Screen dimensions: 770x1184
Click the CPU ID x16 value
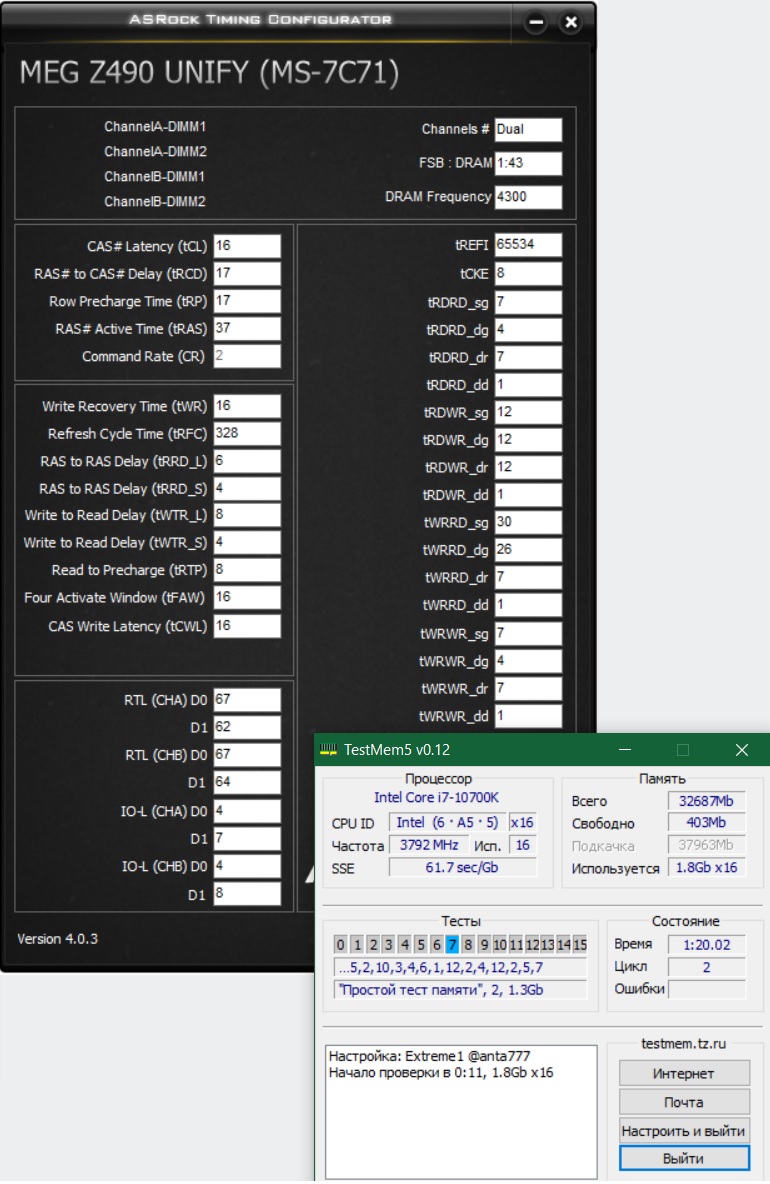coord(522,822)
